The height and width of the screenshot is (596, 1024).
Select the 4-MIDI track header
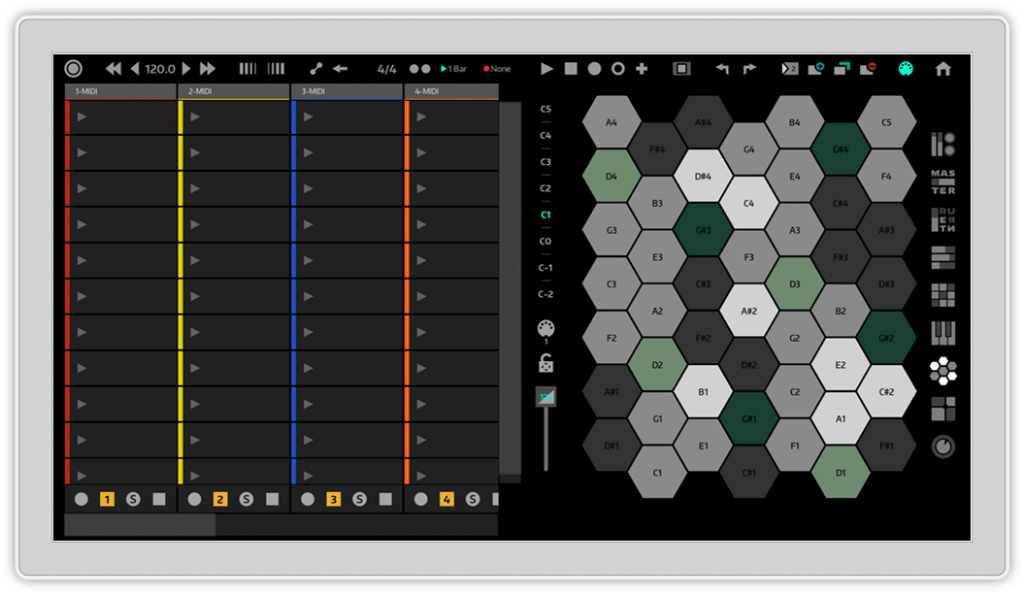(451, 92)
